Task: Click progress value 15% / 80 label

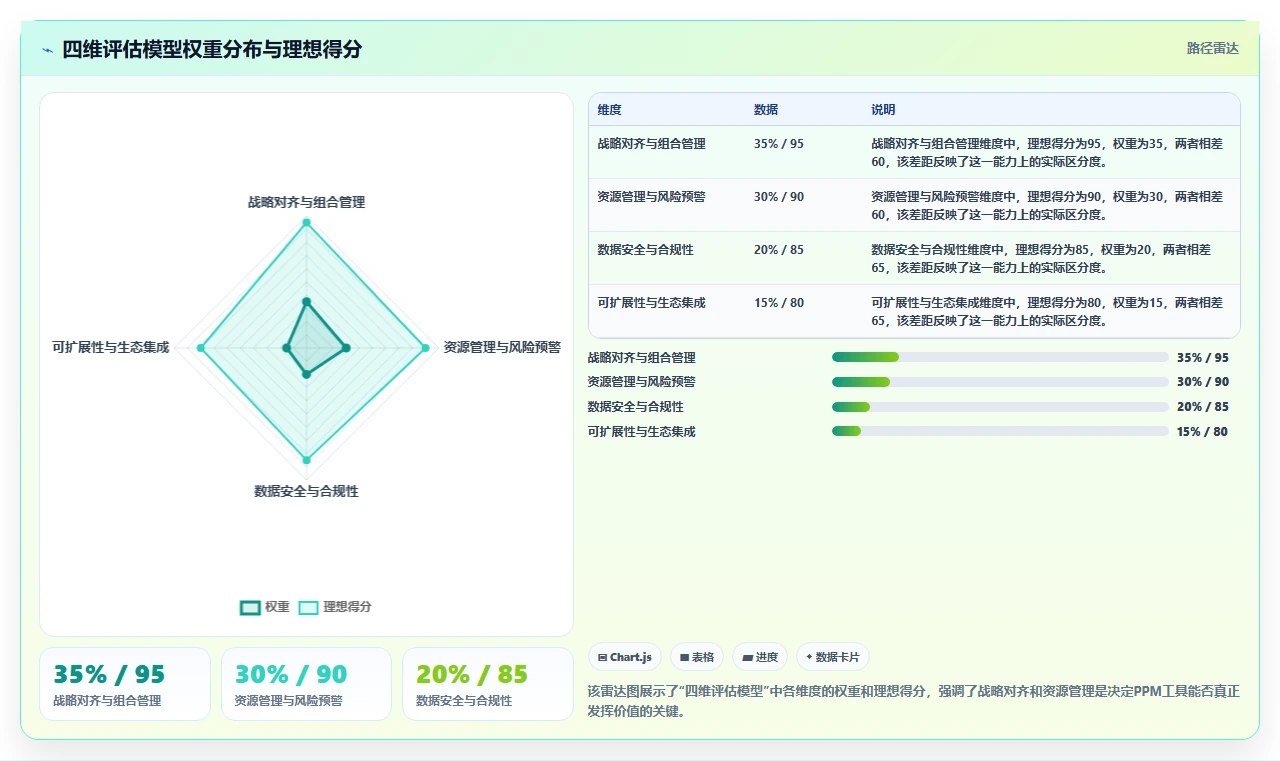Action: pyautogui.click(x=1203, y=432)
